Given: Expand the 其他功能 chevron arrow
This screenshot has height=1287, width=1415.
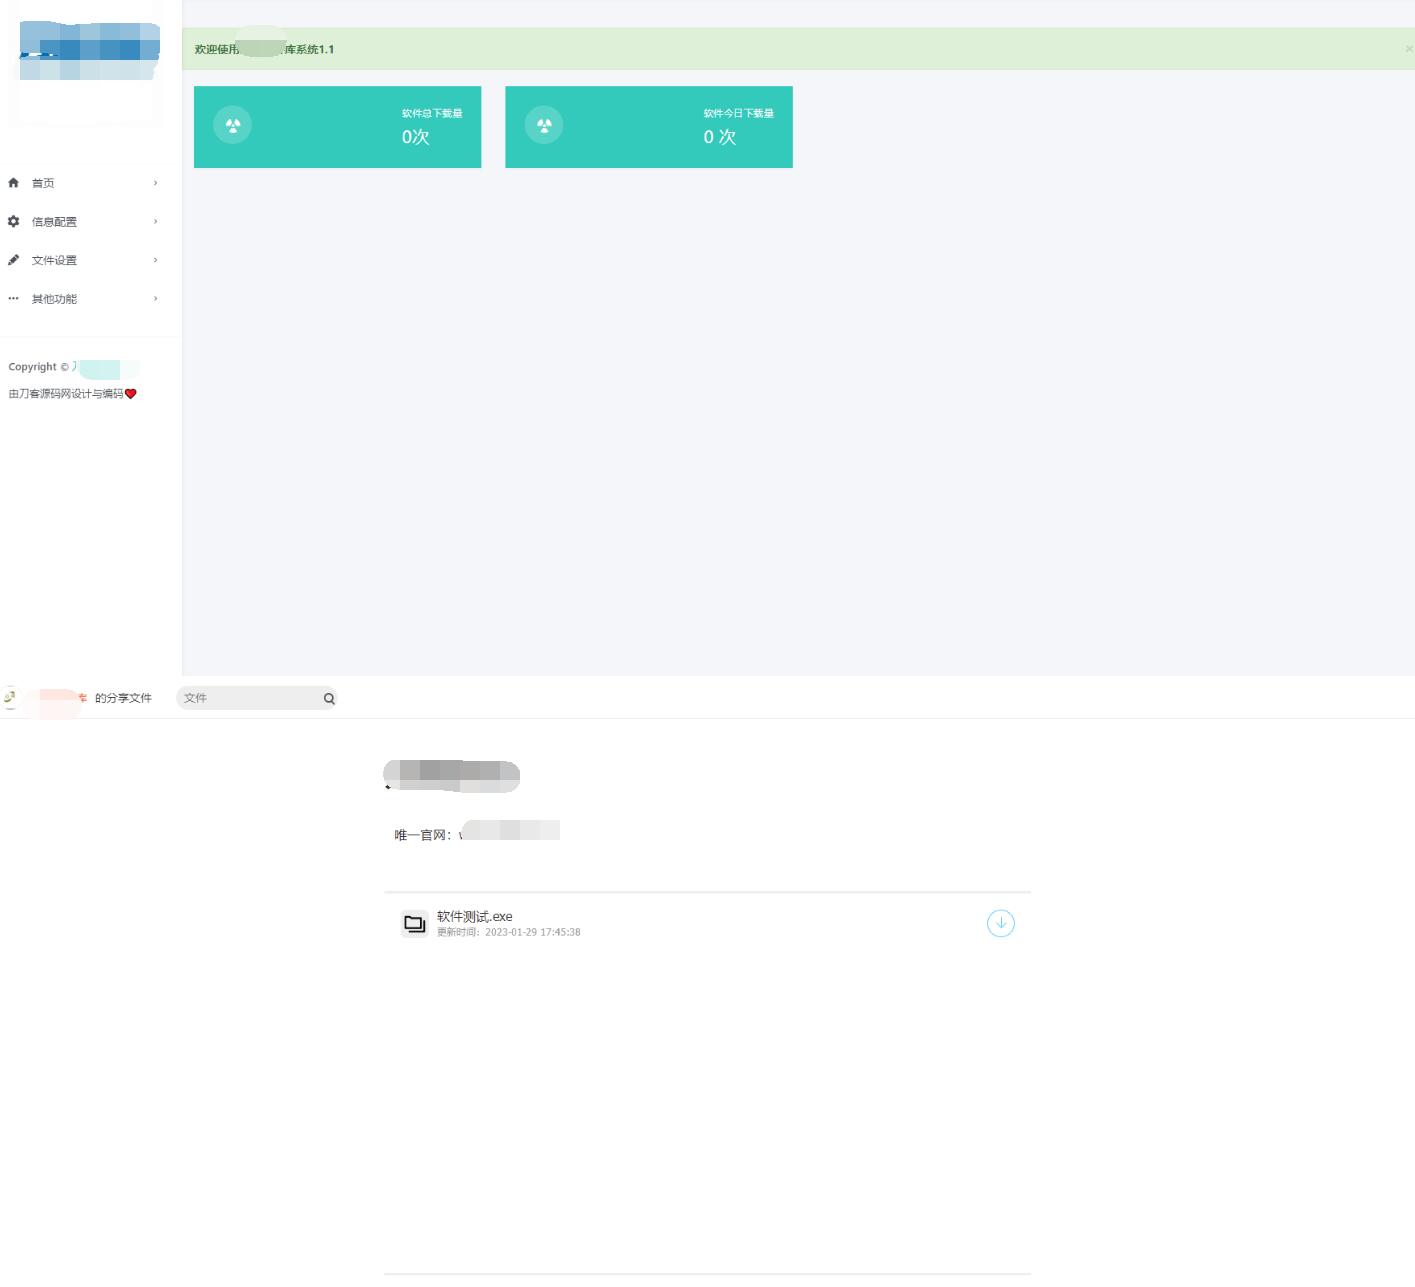Looking at the screenshot, I should (155, 298).
